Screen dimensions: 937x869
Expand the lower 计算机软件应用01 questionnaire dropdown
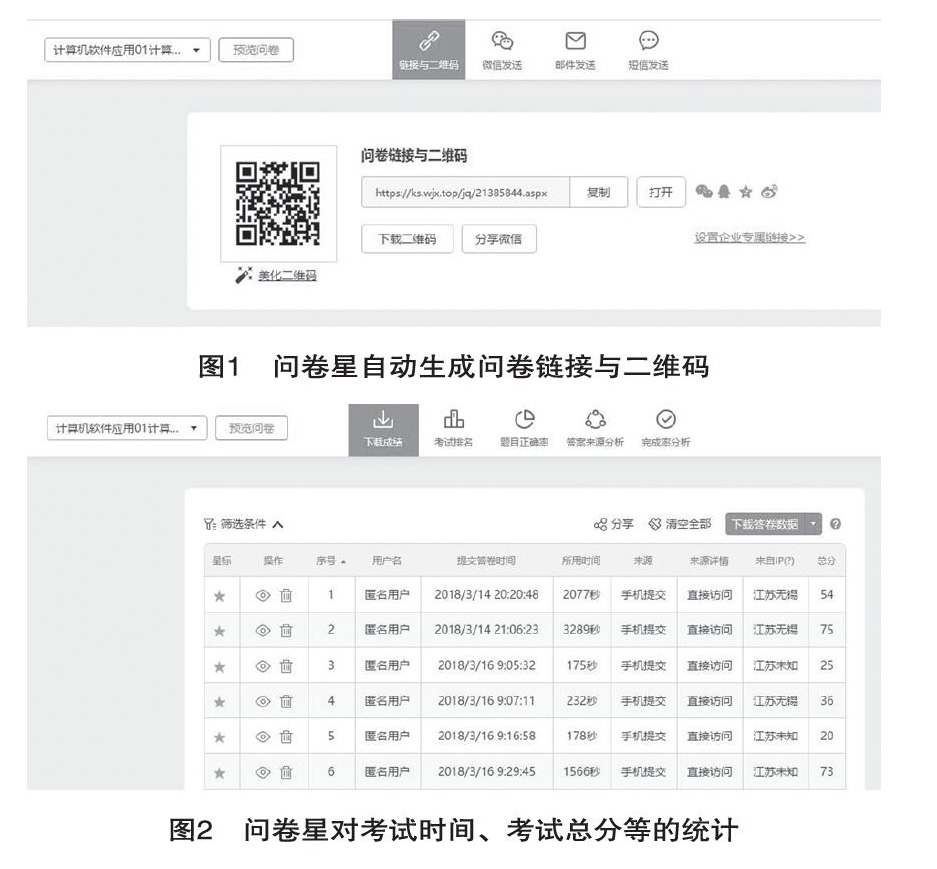tap(127, 428)
